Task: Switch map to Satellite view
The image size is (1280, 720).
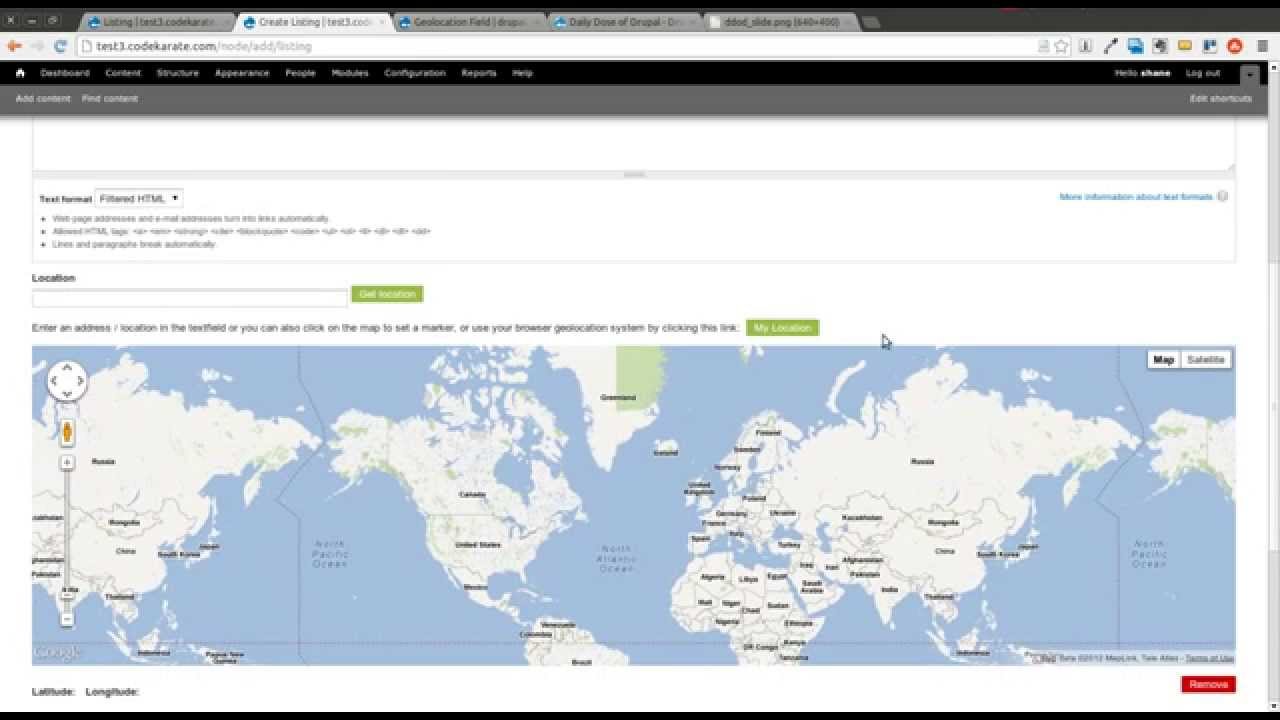Action: click(x=1206, y=360)
